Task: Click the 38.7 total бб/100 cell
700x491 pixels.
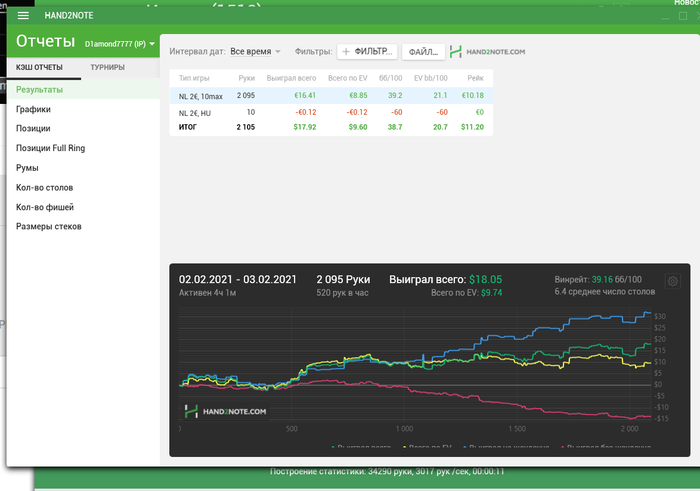Action: click(x=395, y=127)
